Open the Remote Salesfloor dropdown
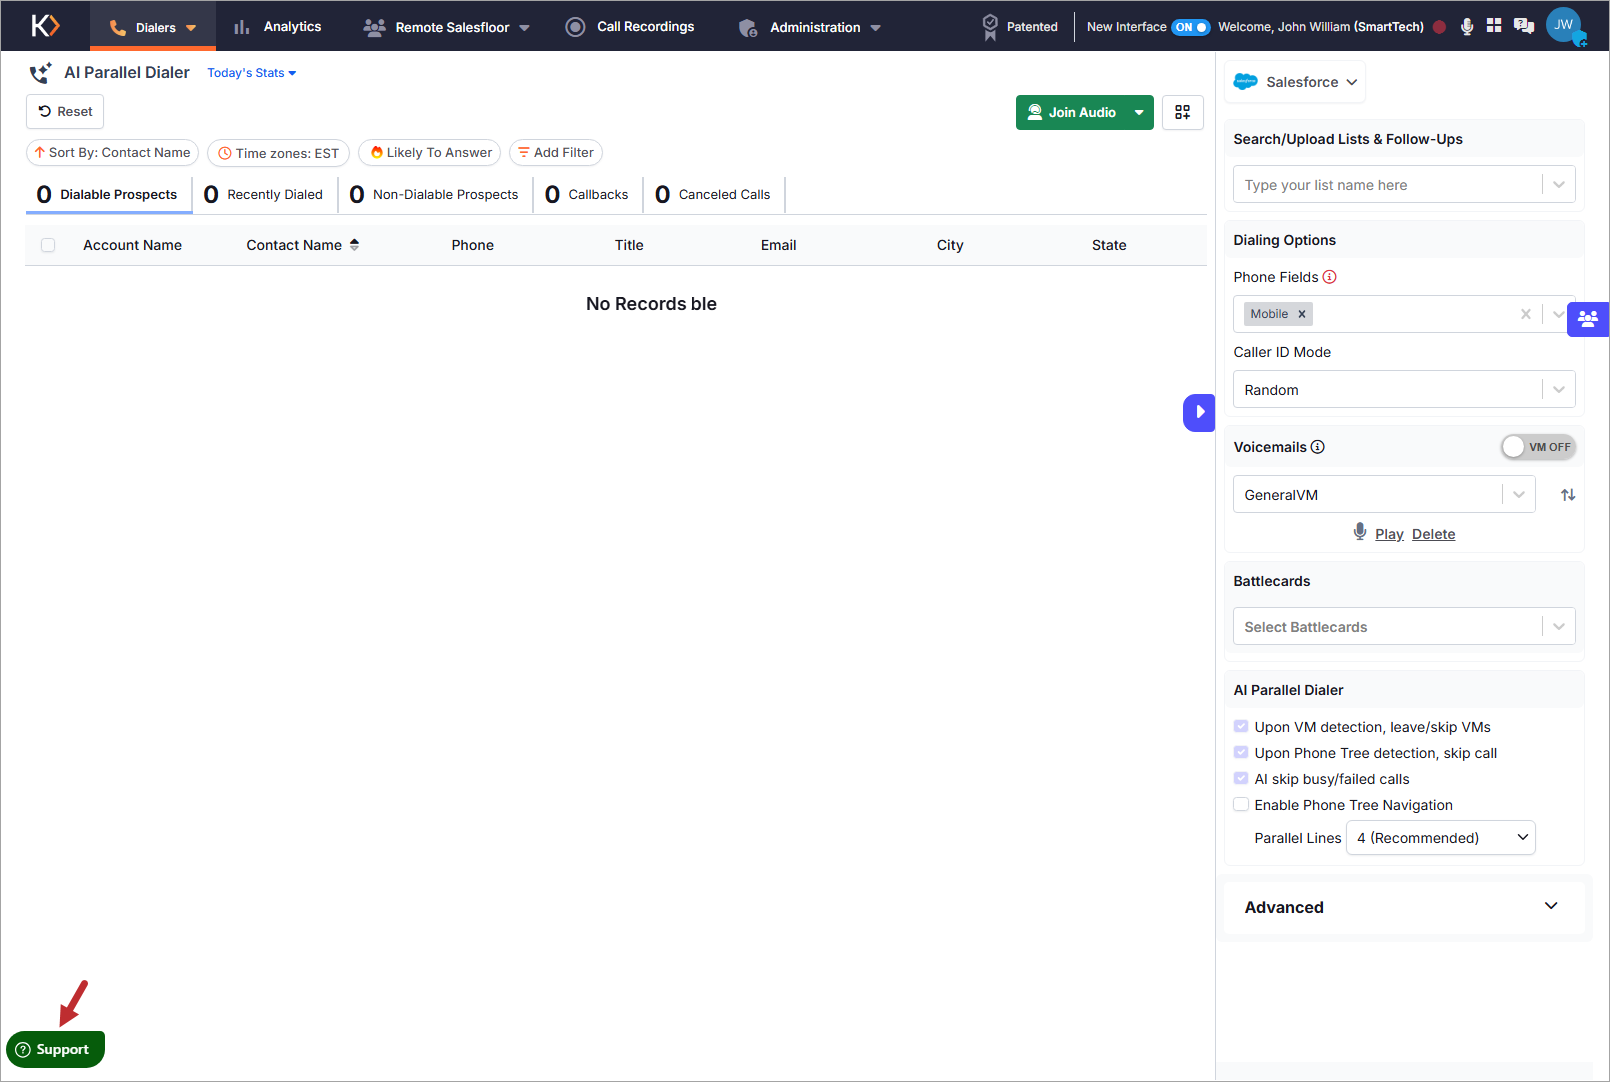1610x1082 pixels. coord(447,27)
